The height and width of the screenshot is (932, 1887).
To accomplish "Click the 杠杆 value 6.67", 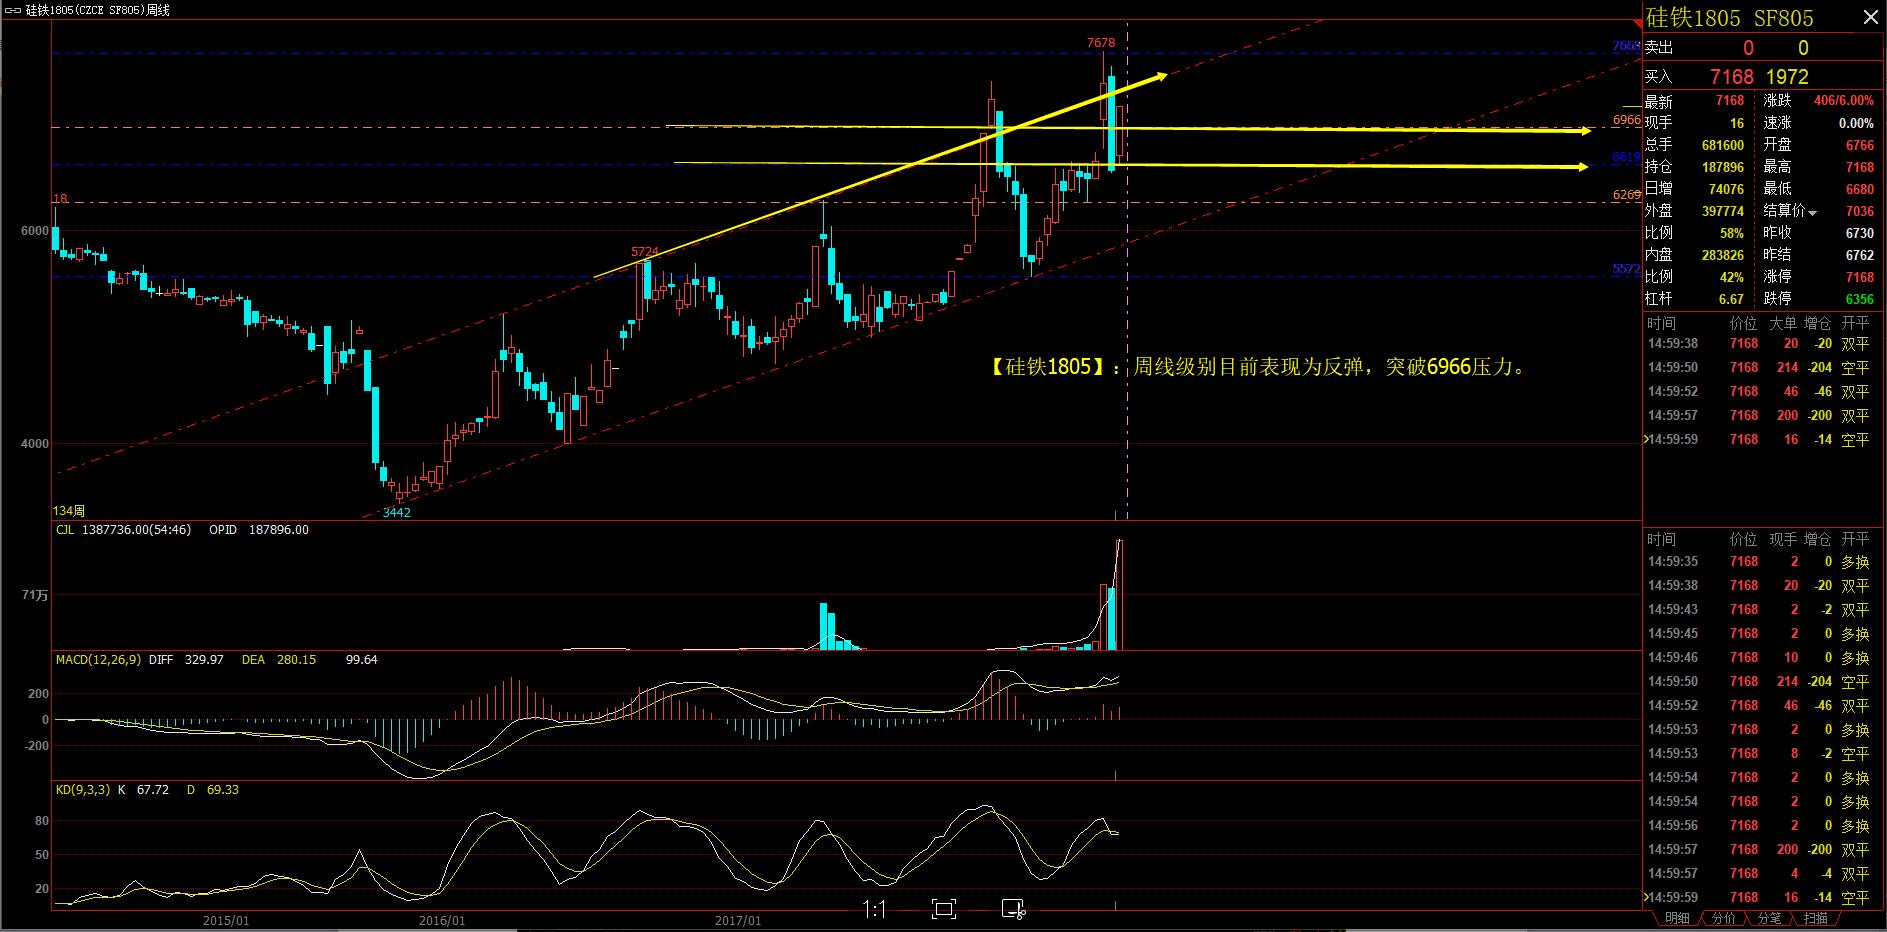I will (1731, 299).
